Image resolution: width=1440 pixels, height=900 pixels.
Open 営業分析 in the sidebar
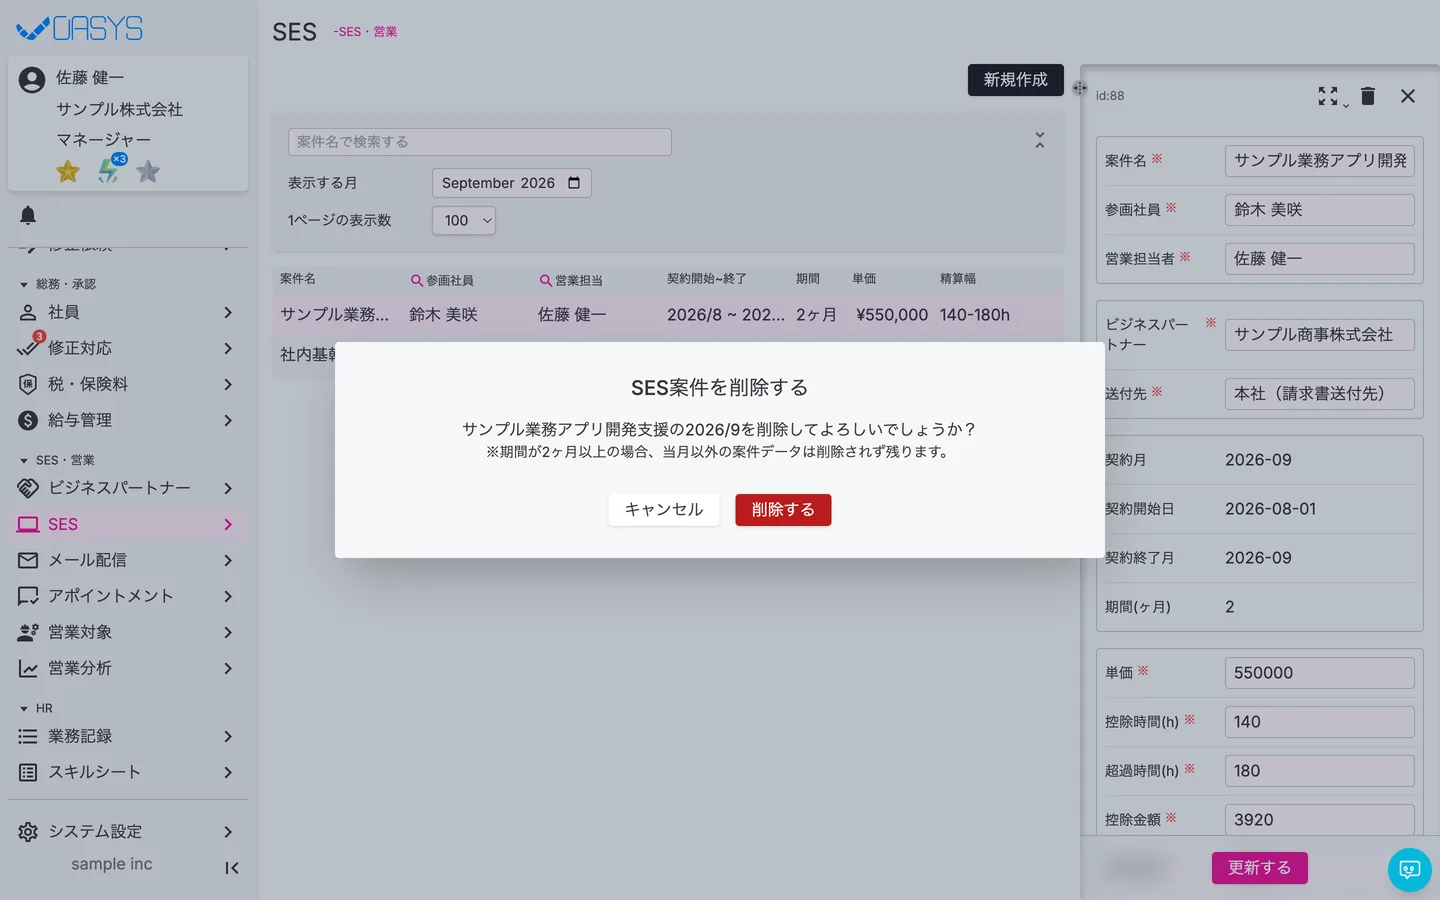128,668
